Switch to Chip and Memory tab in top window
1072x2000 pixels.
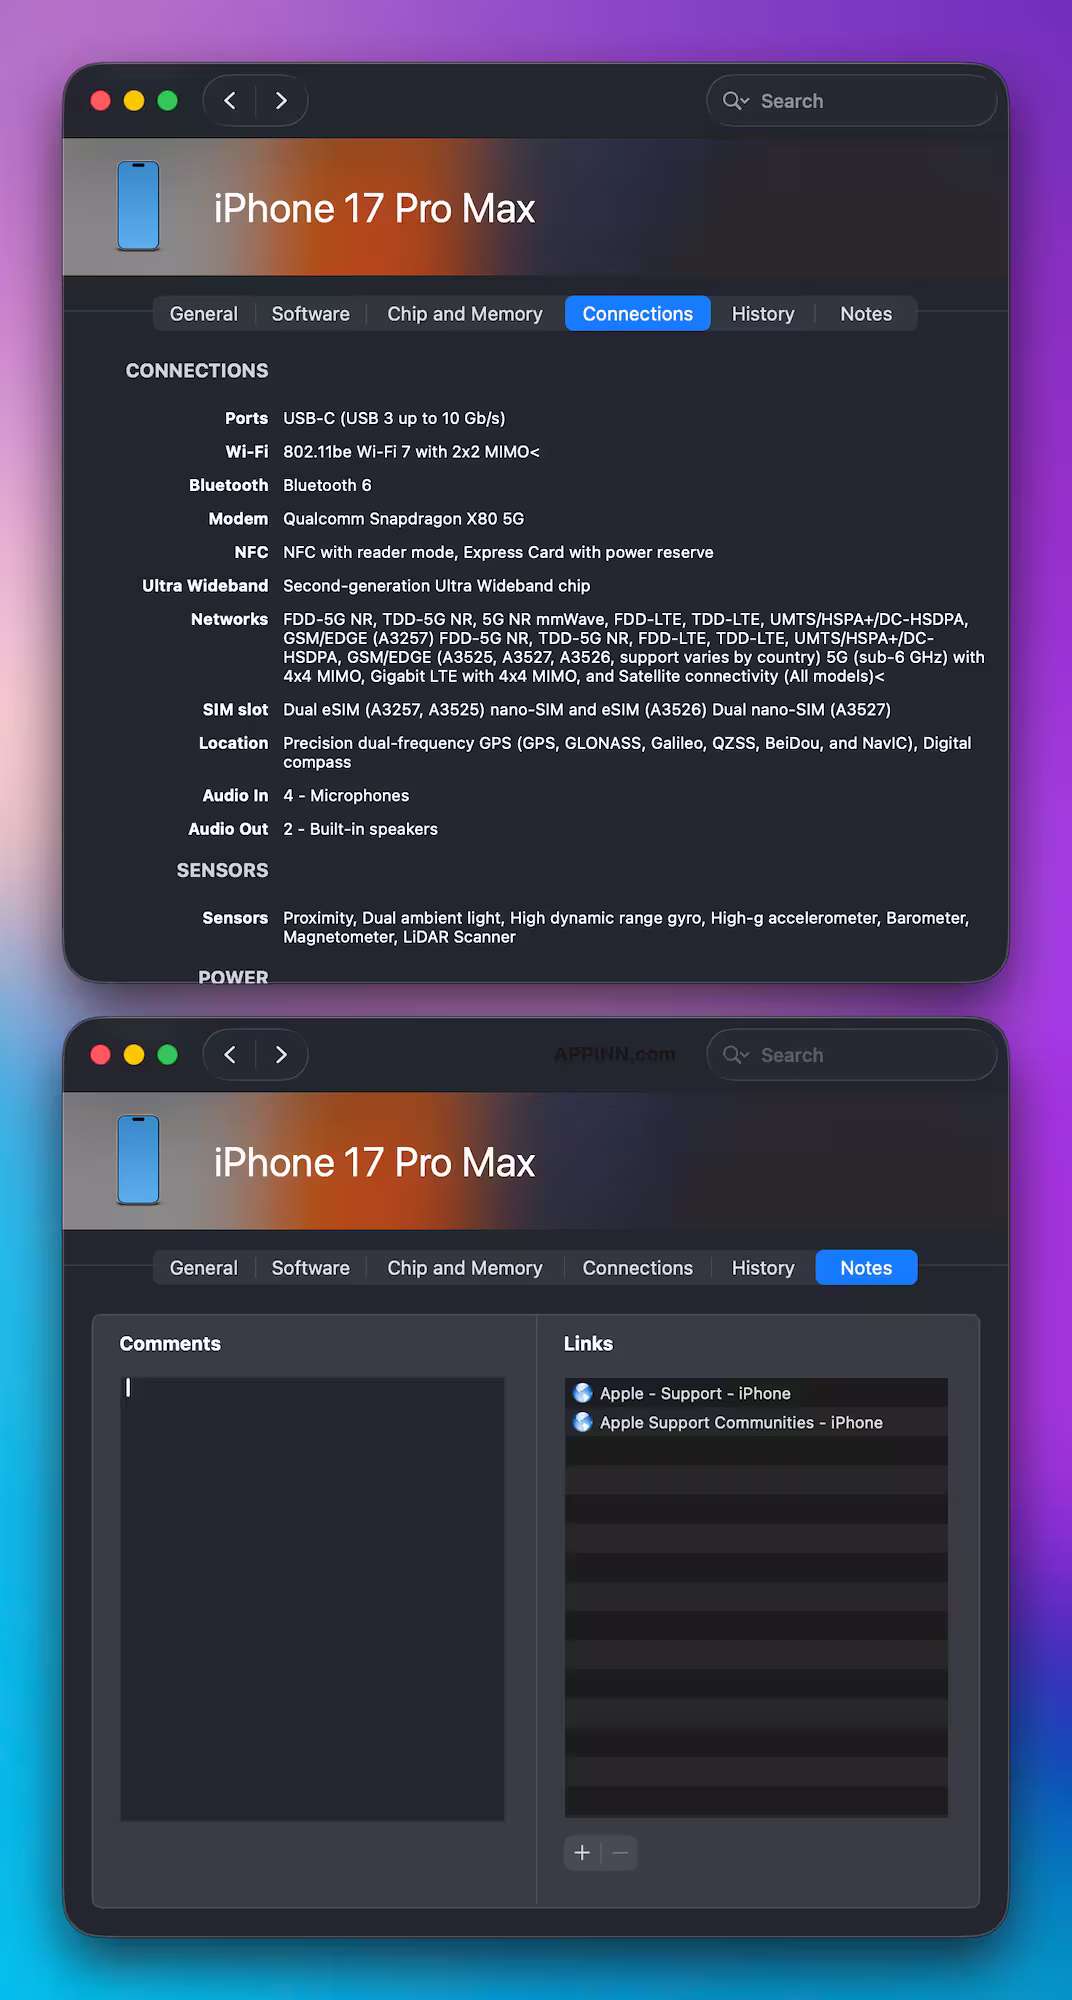pyautogui.click(x=465, y=314)
